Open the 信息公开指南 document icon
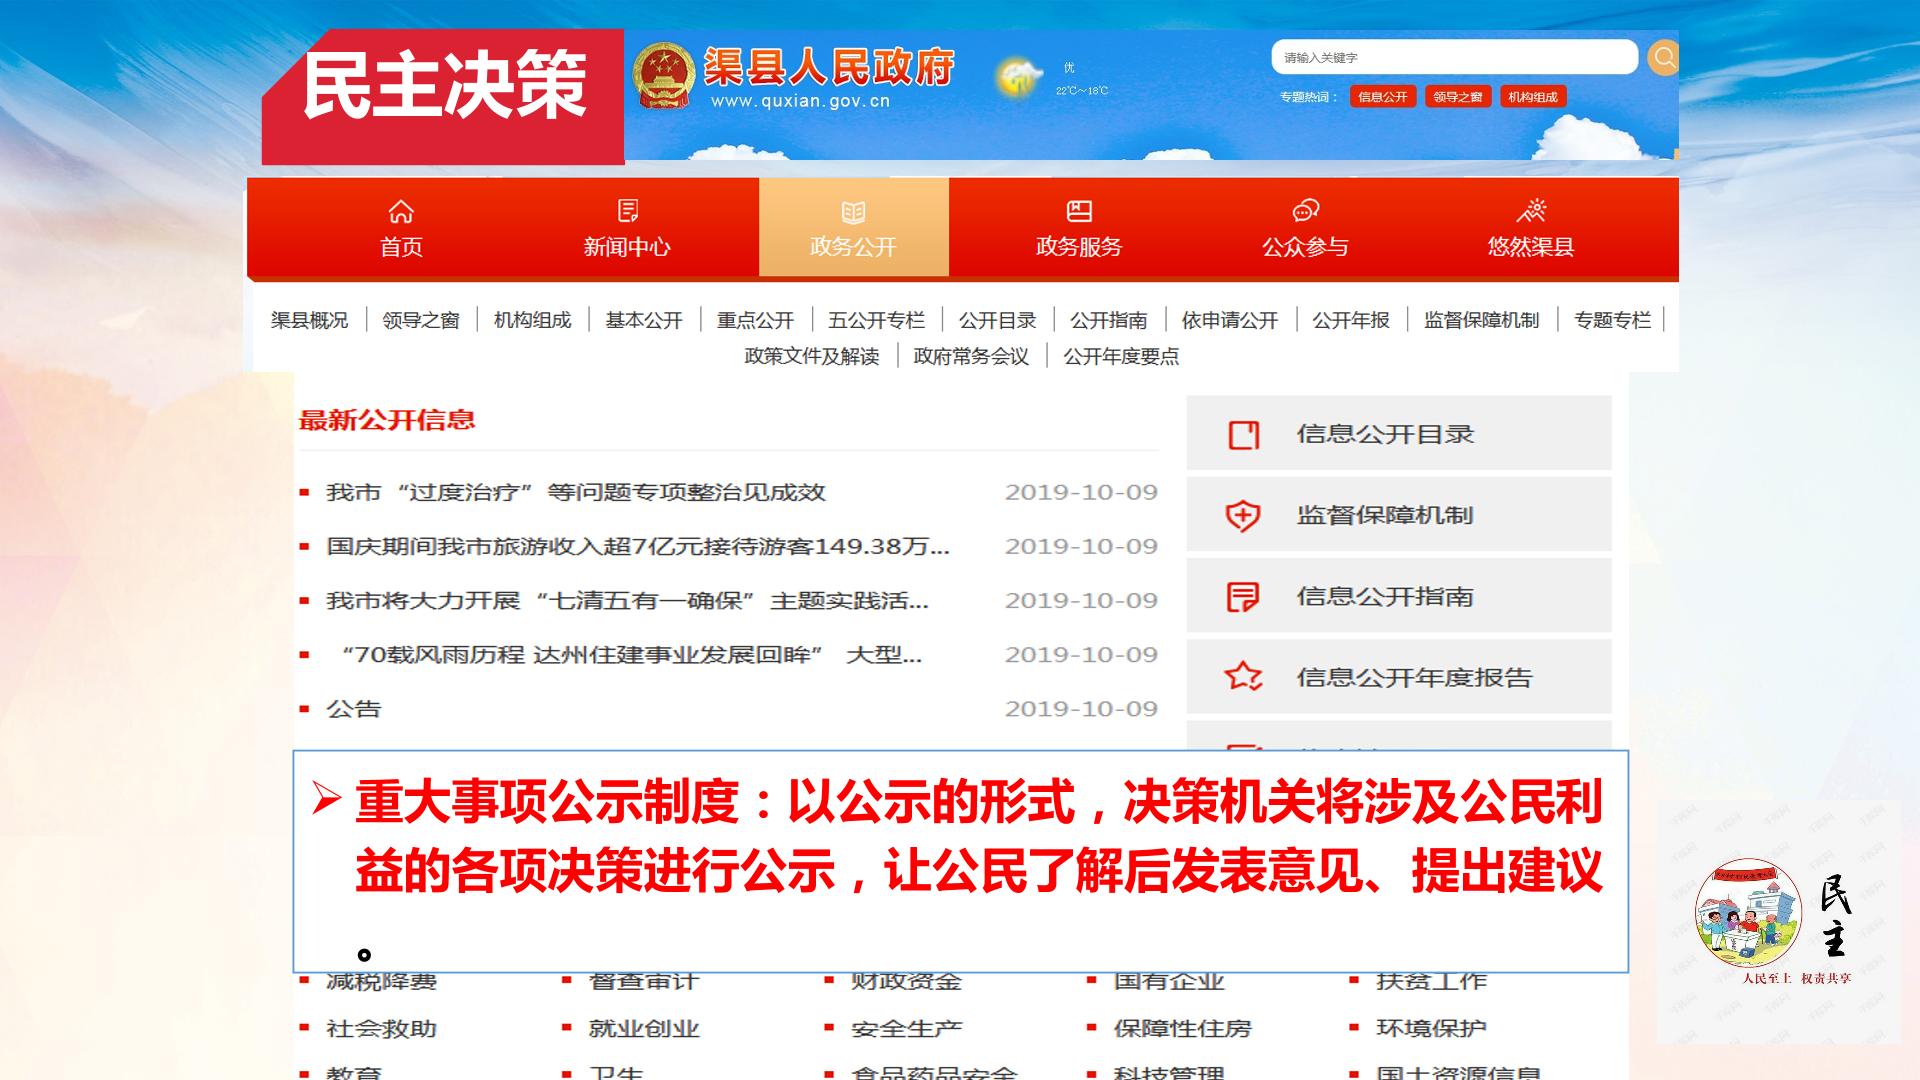1920x1080 pixels. [1243, 597]
